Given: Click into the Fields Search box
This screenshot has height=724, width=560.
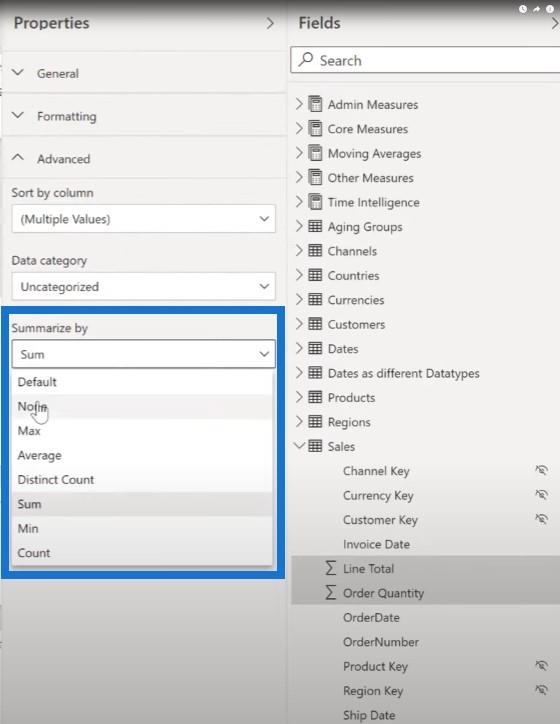Looking at the screenshot, I should [425, 60].
